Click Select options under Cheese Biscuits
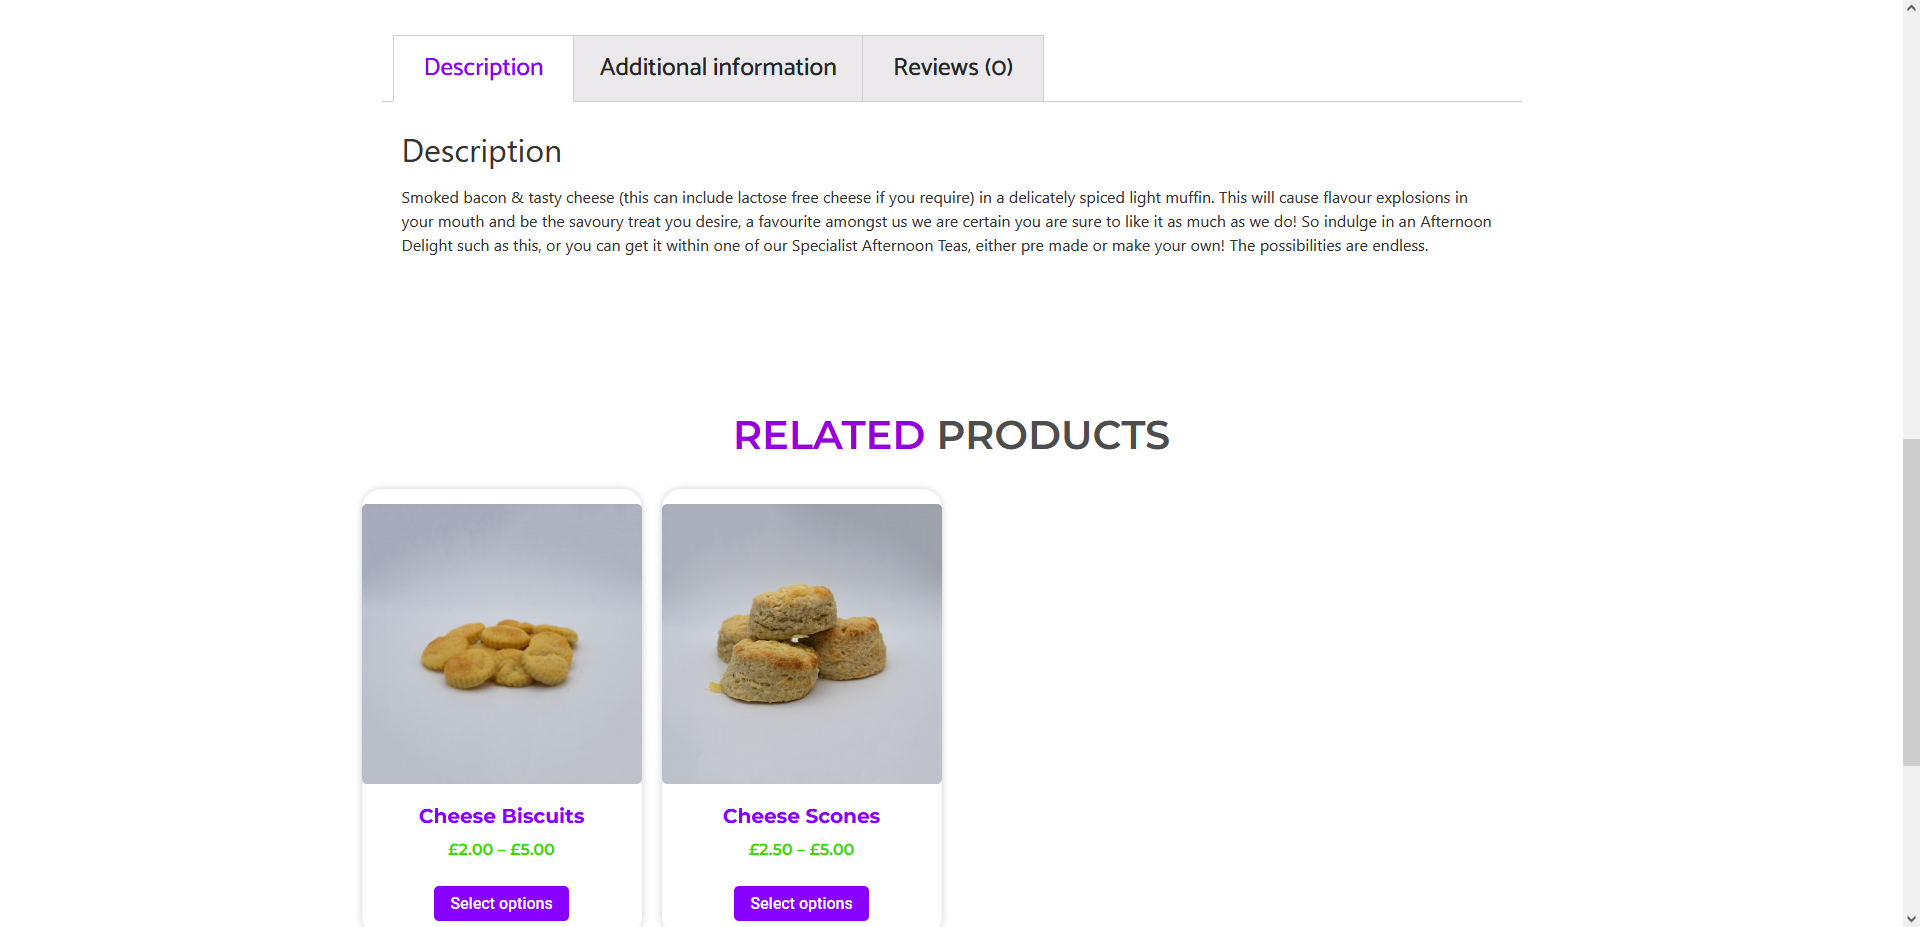 pyautogui.click(x=500, y=903)
